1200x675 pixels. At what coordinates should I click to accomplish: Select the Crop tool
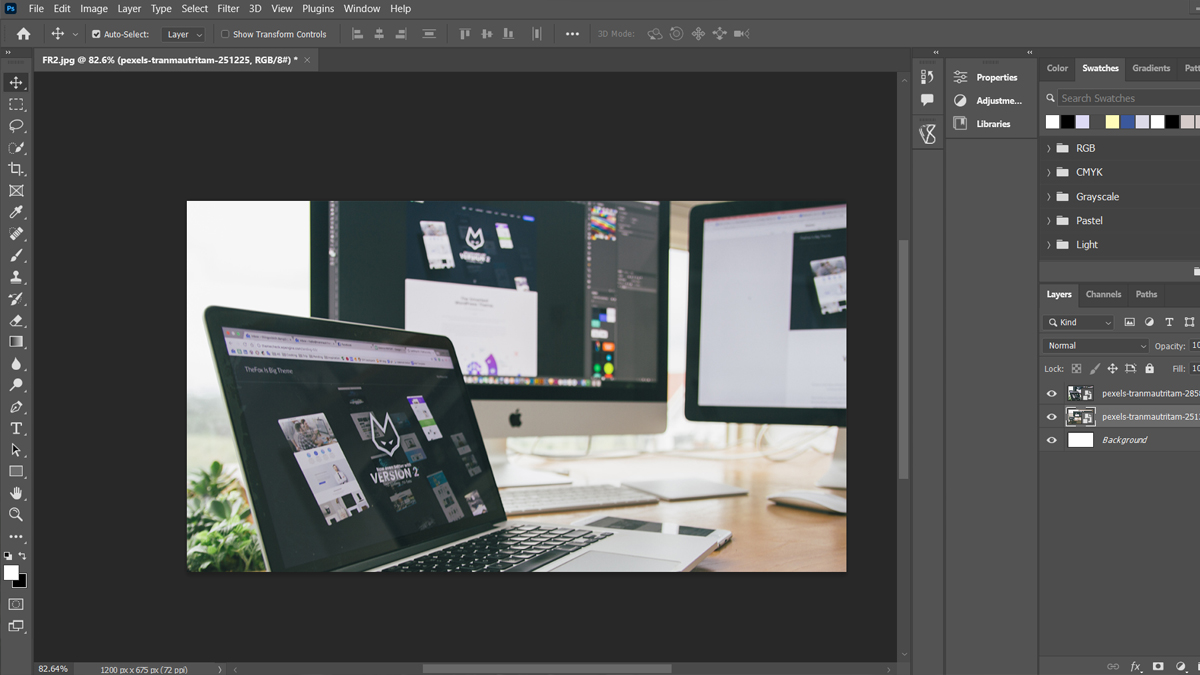(x=16, y=169)
